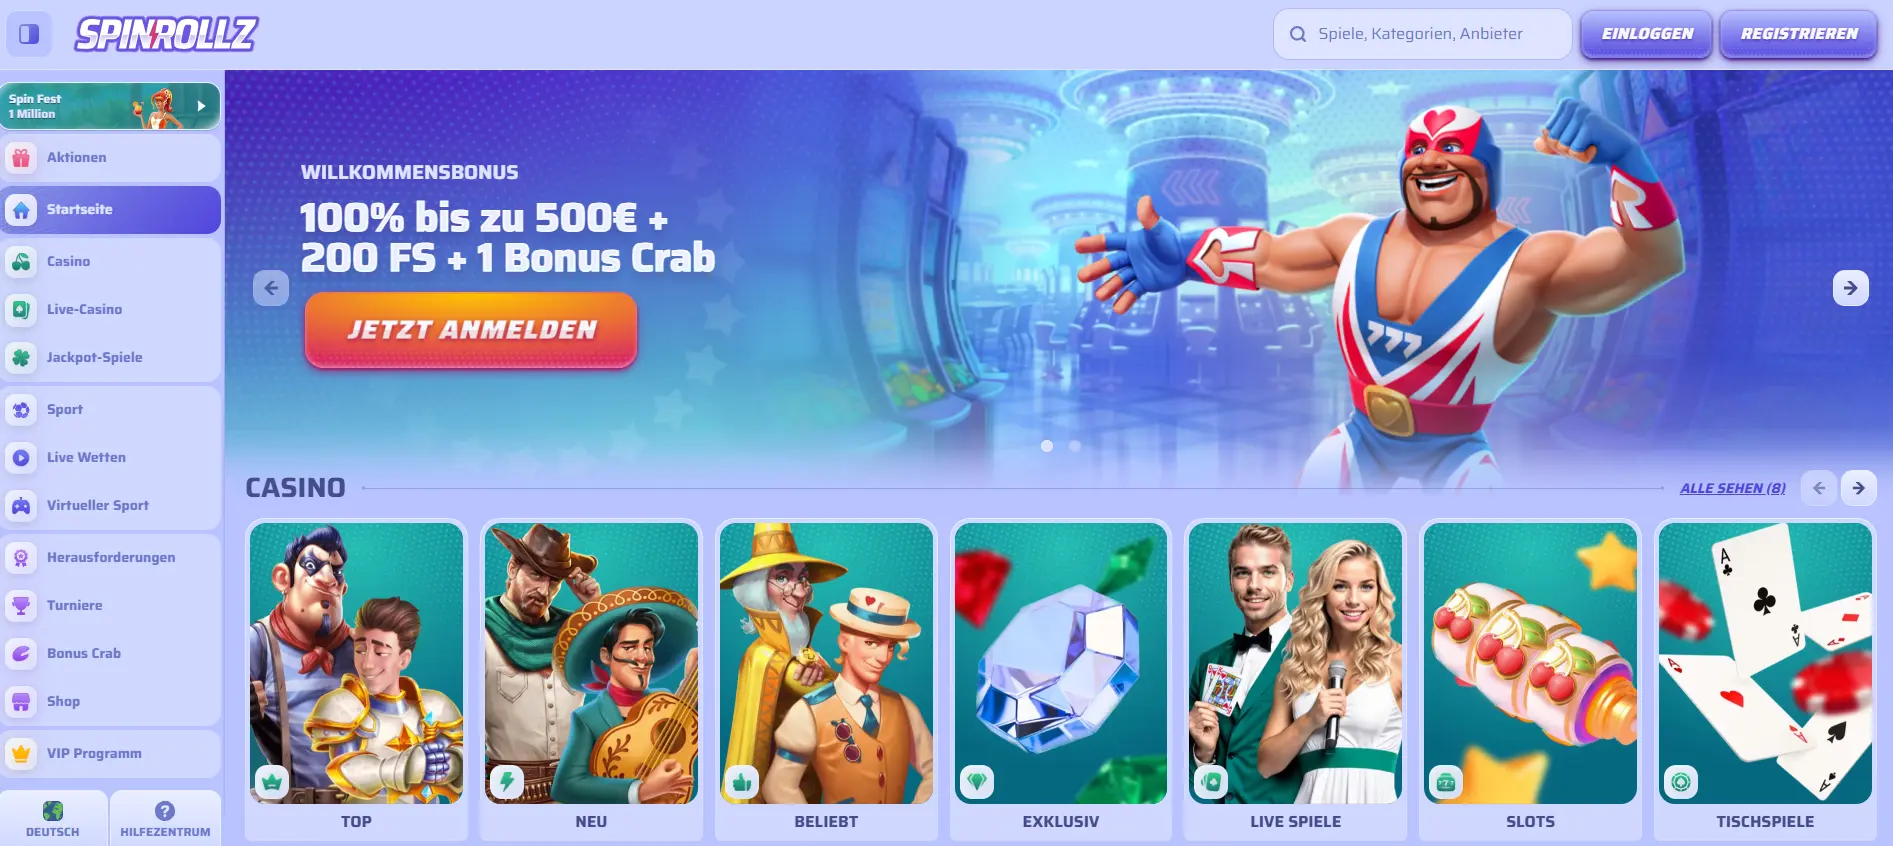
Task: Open Jackpot-Spiele via the clover icon
Action: click(x=21, y=357)
